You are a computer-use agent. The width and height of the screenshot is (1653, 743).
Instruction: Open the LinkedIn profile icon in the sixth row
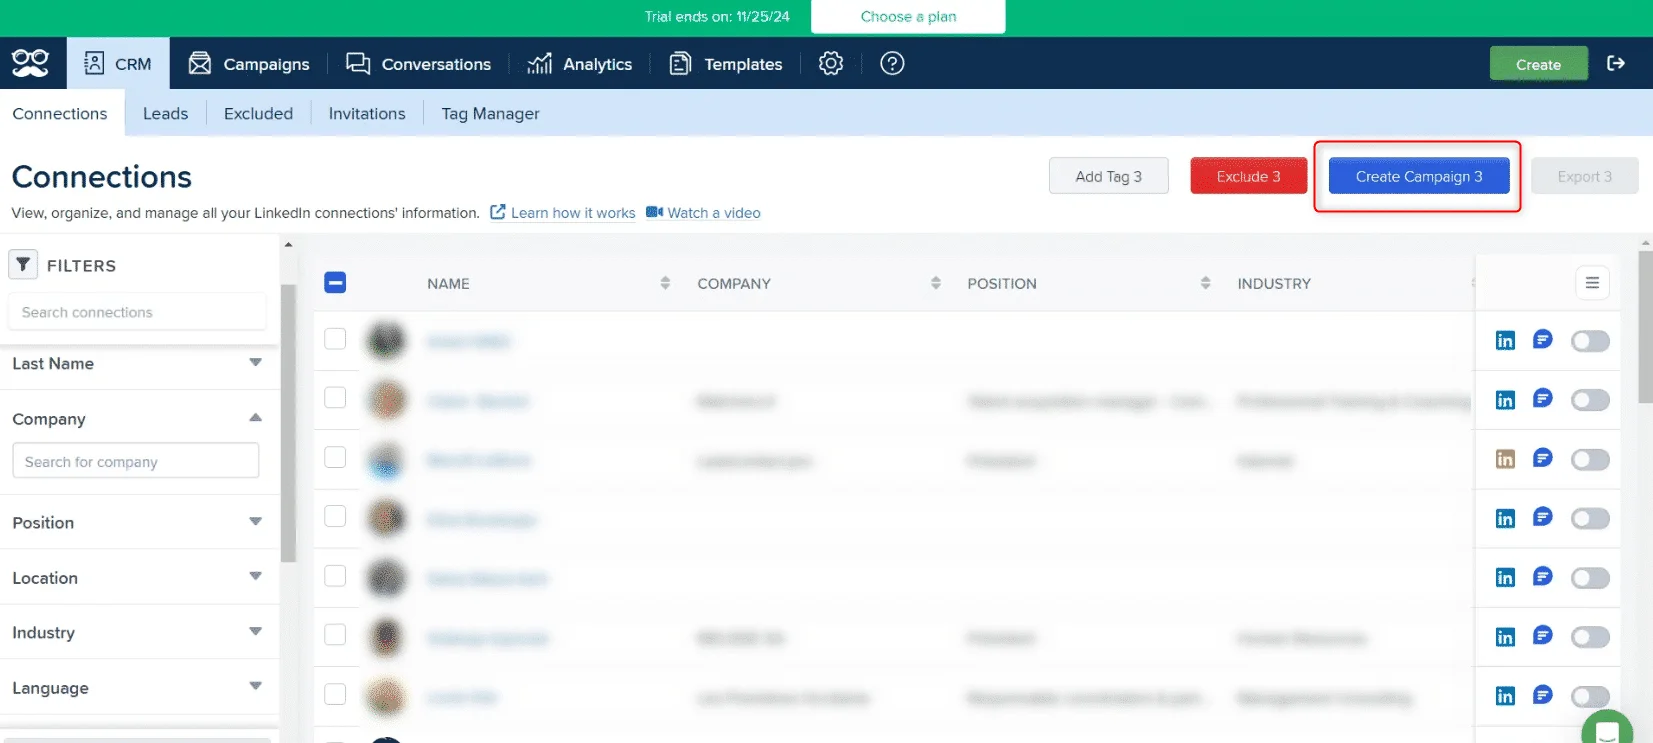pyautogui.click(x=1505, y=637)
